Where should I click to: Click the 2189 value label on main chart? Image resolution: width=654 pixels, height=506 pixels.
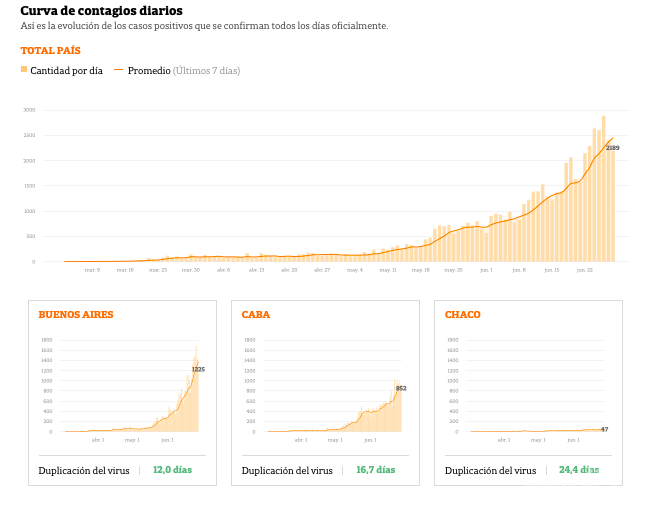(x=612, y=148)
